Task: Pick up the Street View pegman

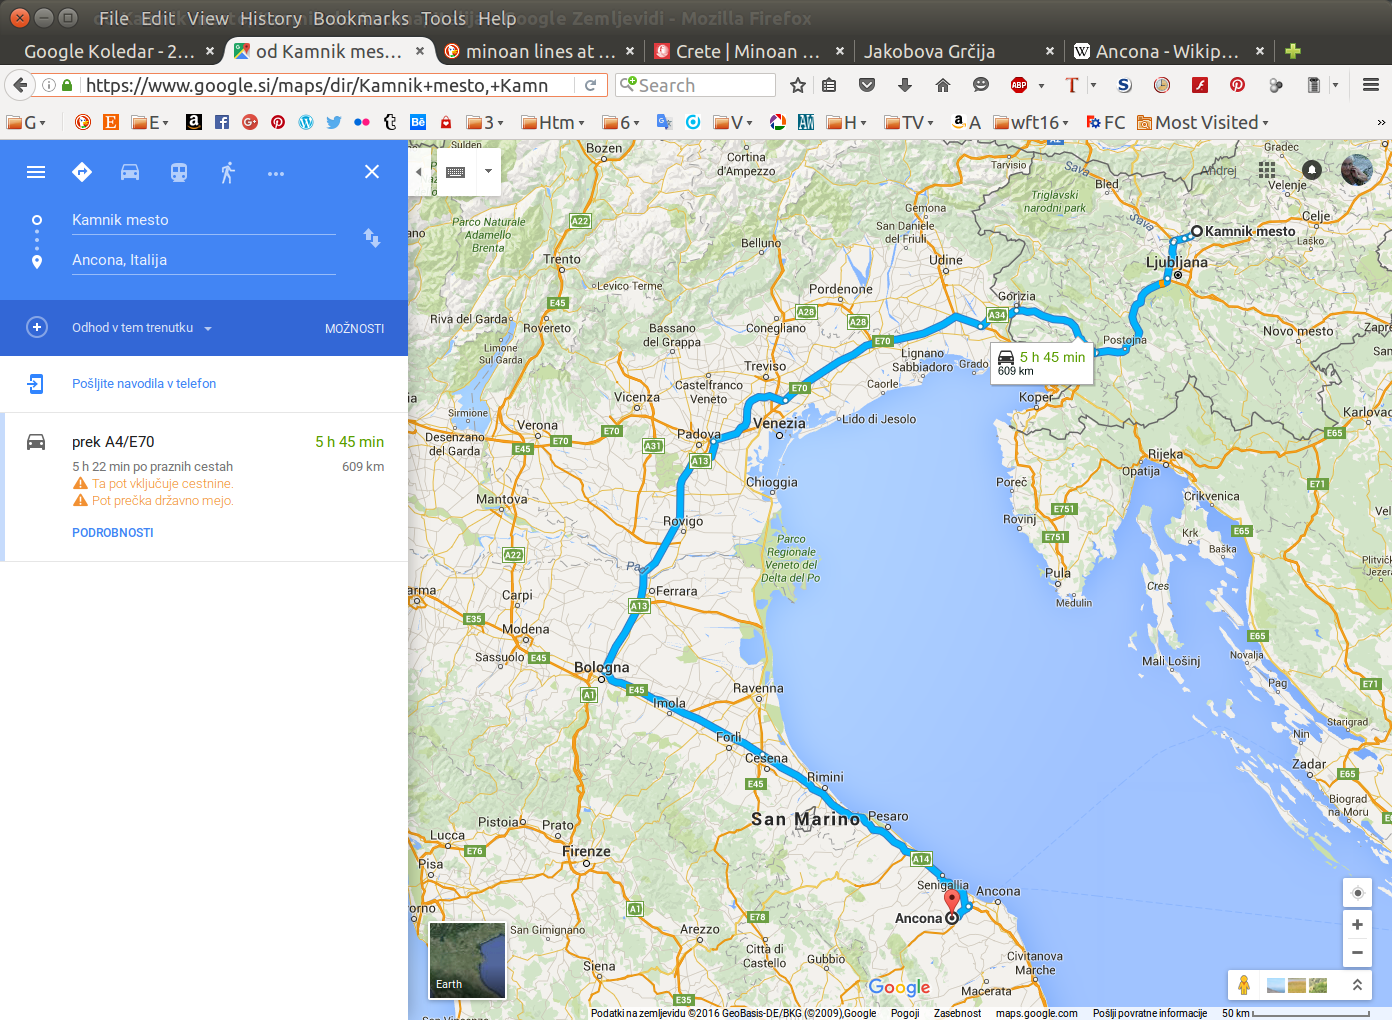Action: click(1244, 985)
